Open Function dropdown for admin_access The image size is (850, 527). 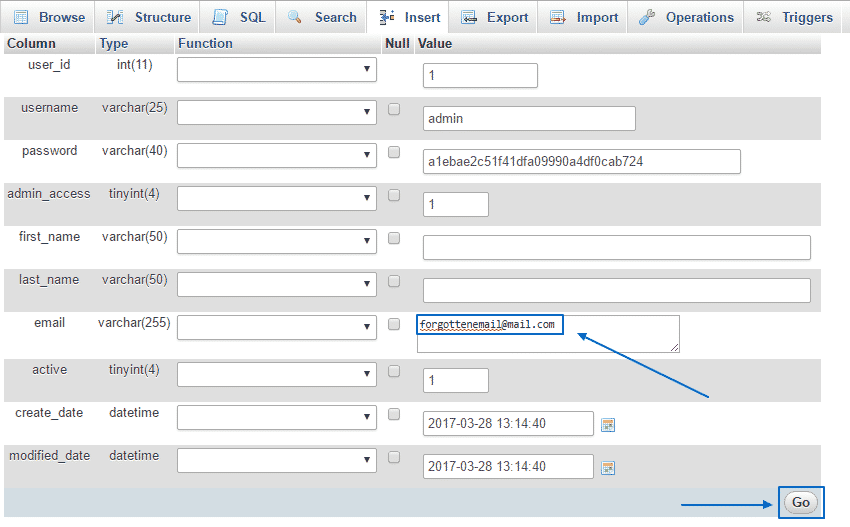[x=276, y=198]
